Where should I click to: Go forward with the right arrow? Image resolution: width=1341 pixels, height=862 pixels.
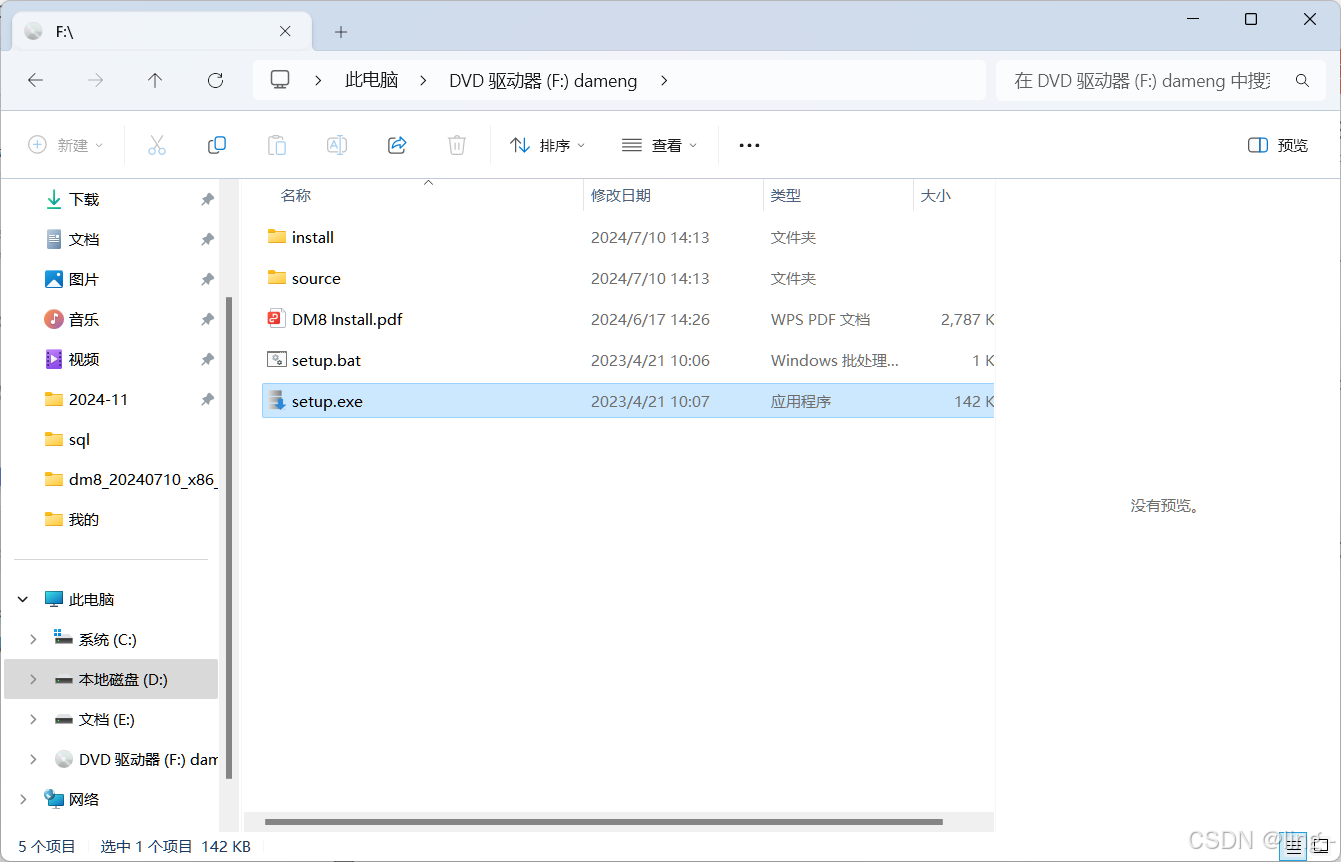tap(95, 80)
